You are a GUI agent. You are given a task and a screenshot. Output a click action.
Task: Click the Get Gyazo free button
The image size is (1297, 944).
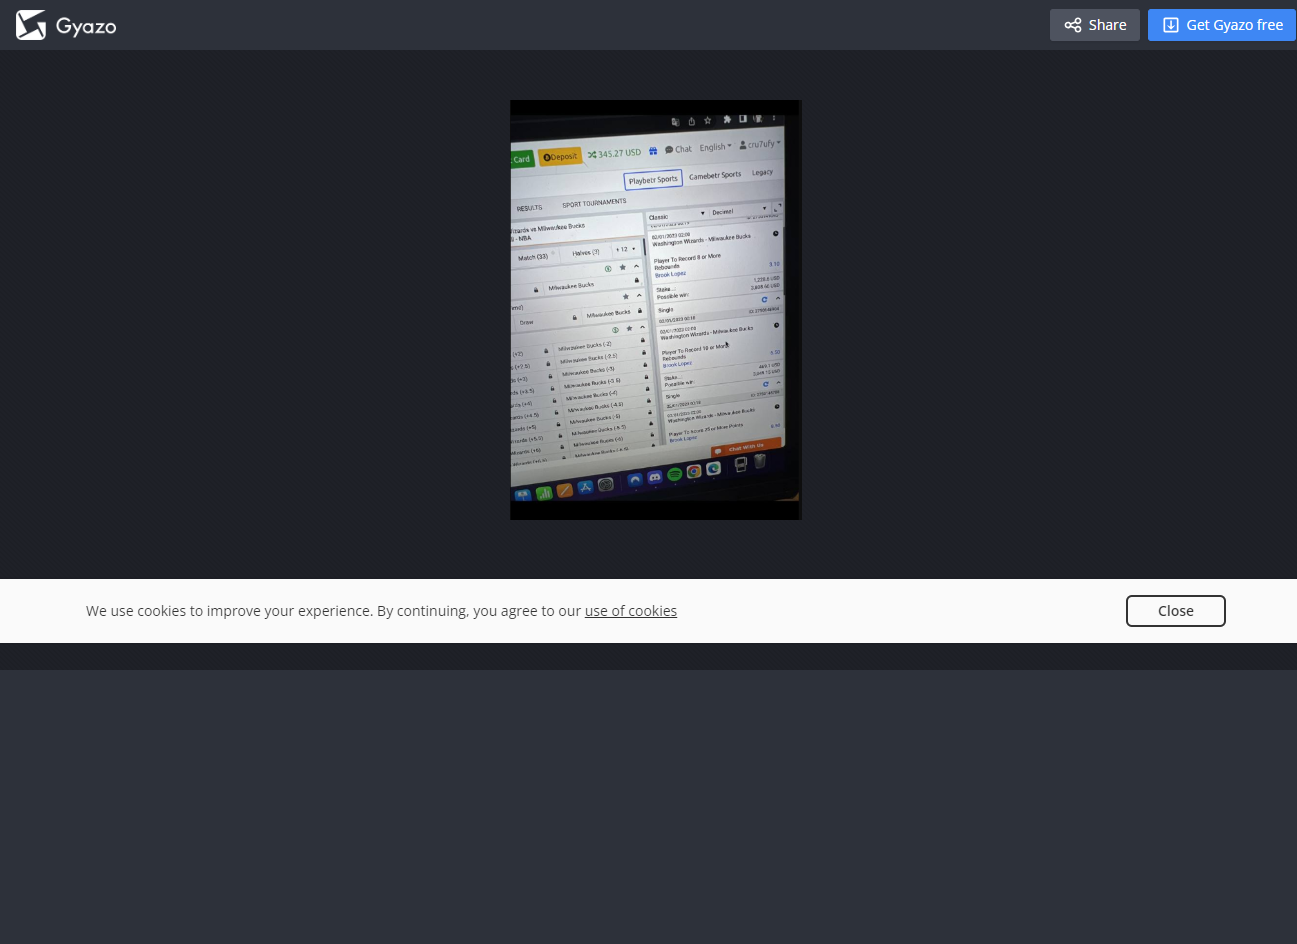(x=1222, y=25)
